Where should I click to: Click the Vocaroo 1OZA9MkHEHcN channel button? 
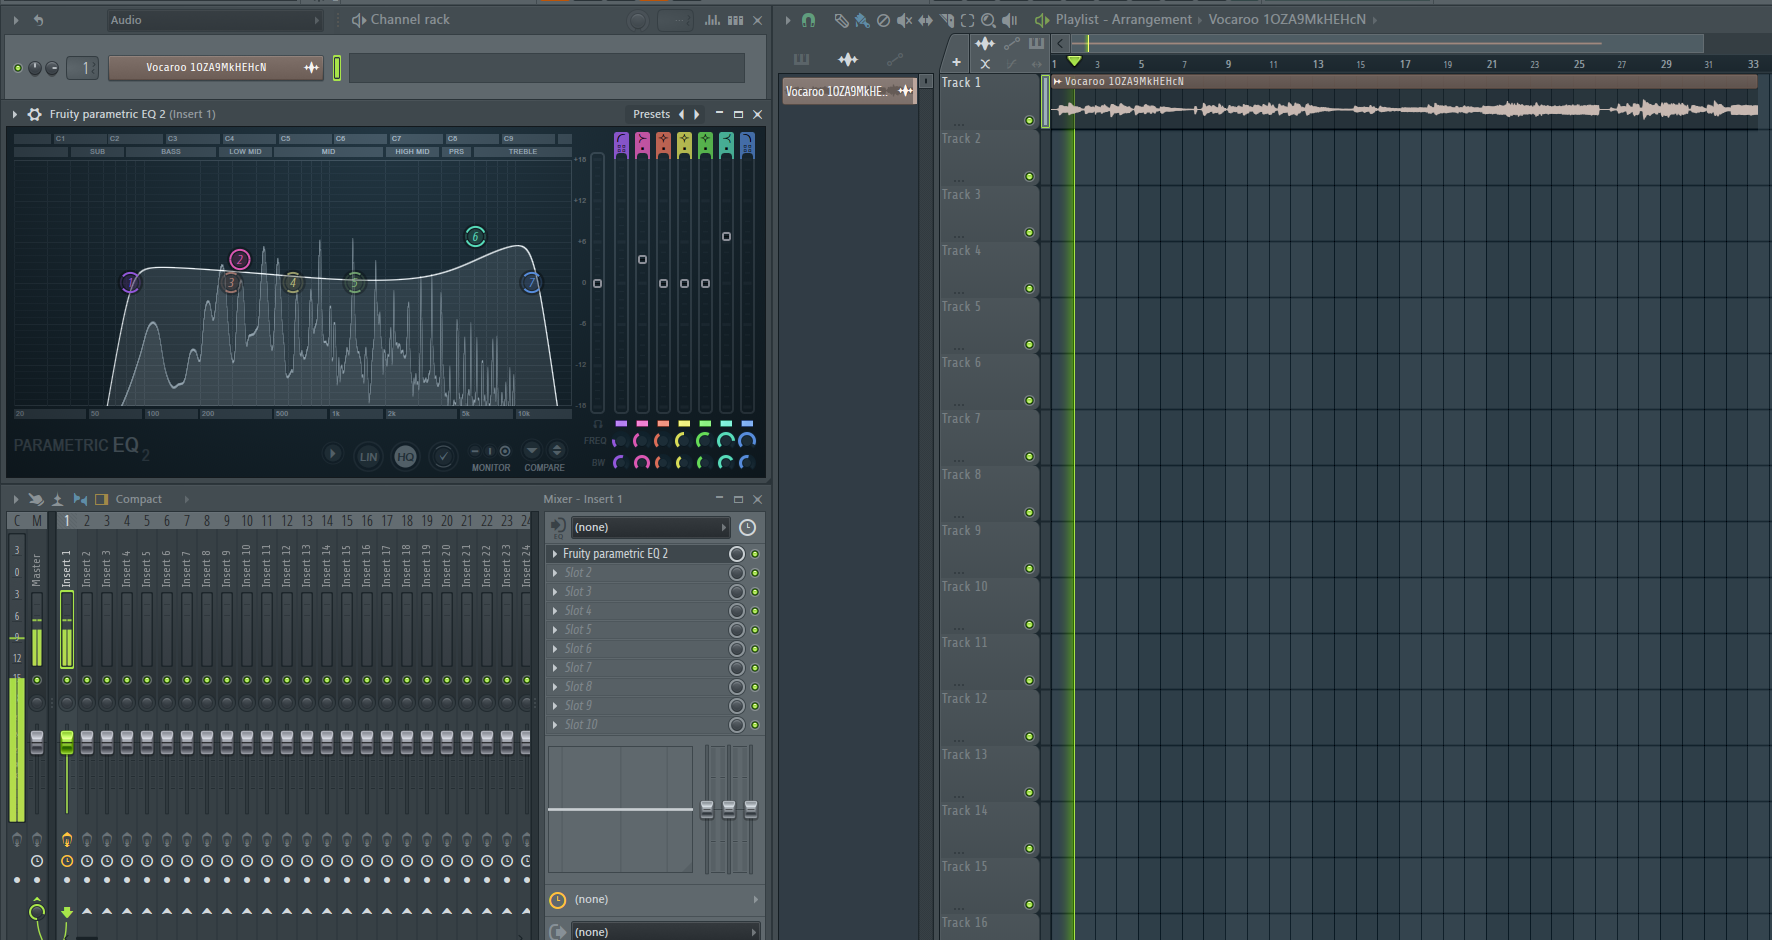[x=207, y=68]
